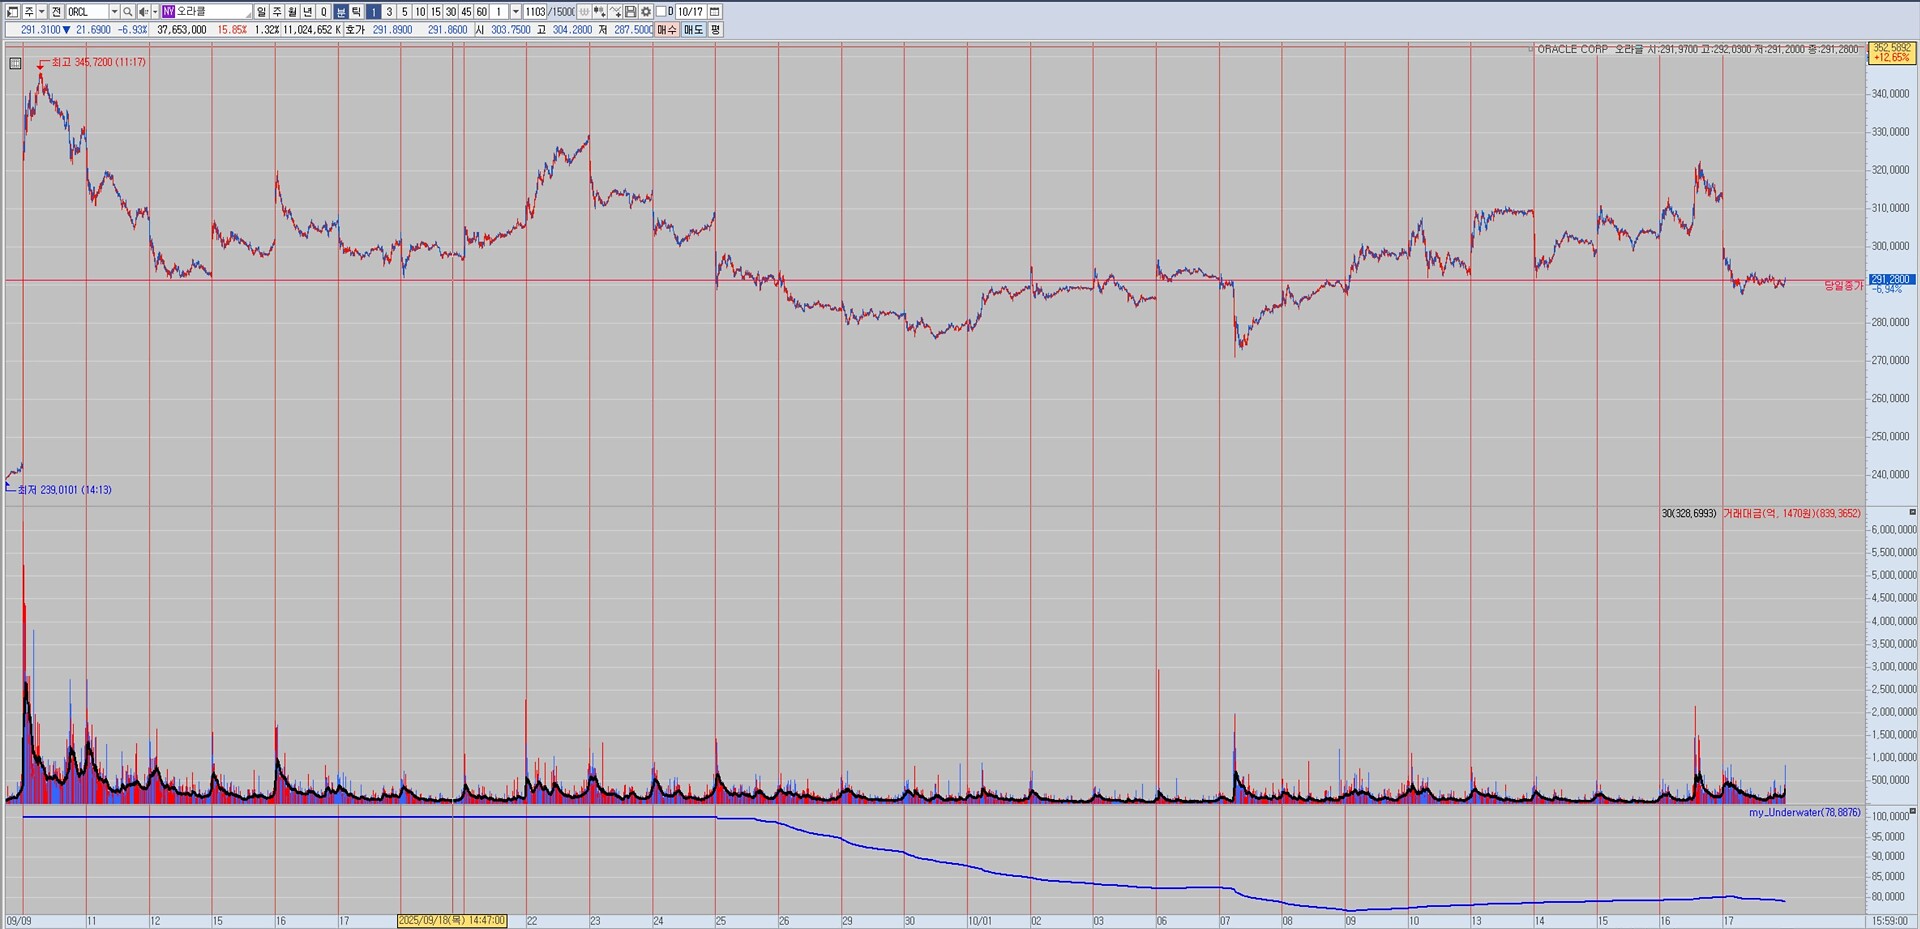Open ORCL ticker code dropdown arrow
Image resolution: width=1920 pixels, height=929 pixels.
pos(114,12)
